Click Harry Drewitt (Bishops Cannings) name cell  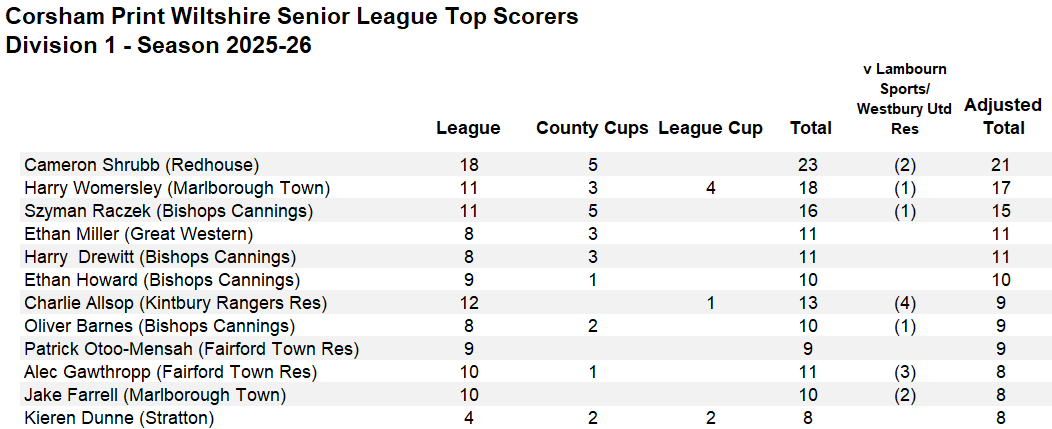pos(160,257)
